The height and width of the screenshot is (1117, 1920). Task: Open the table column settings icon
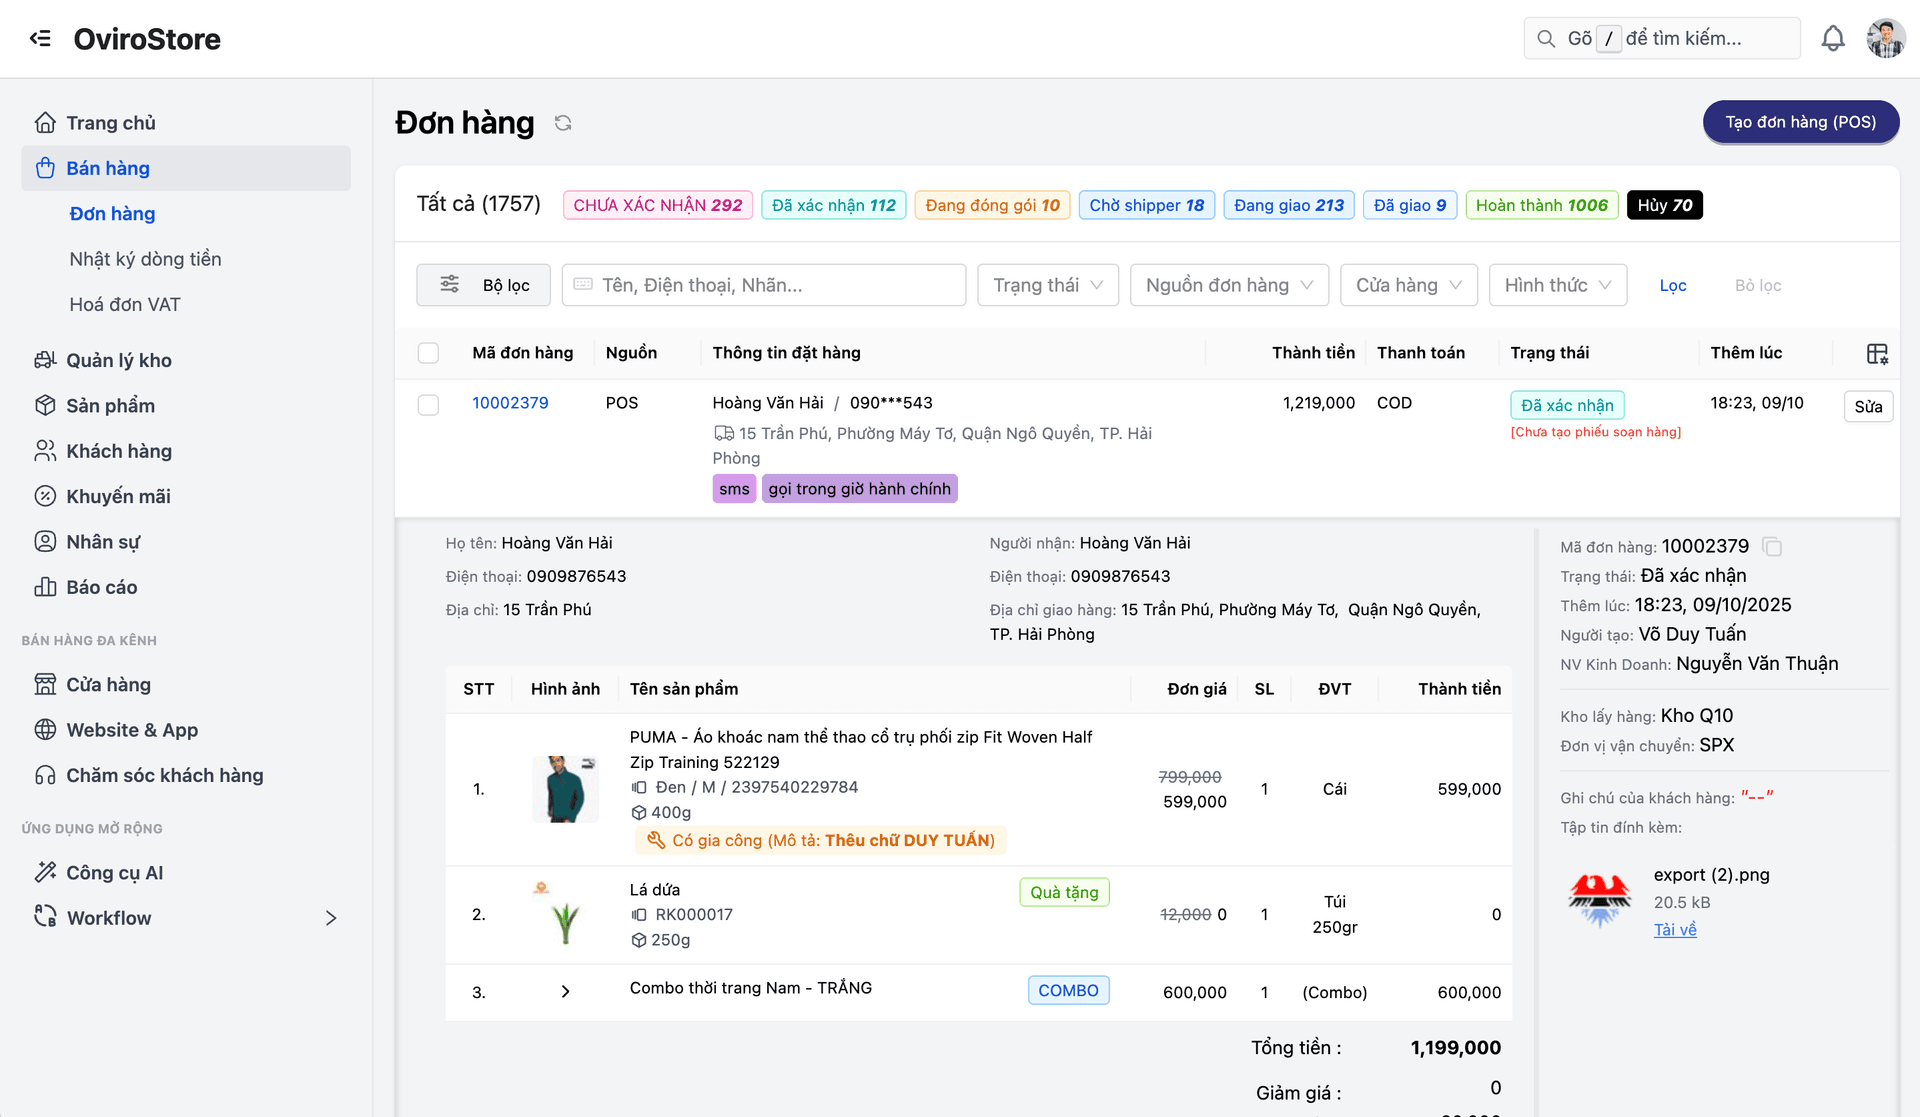1876,353
